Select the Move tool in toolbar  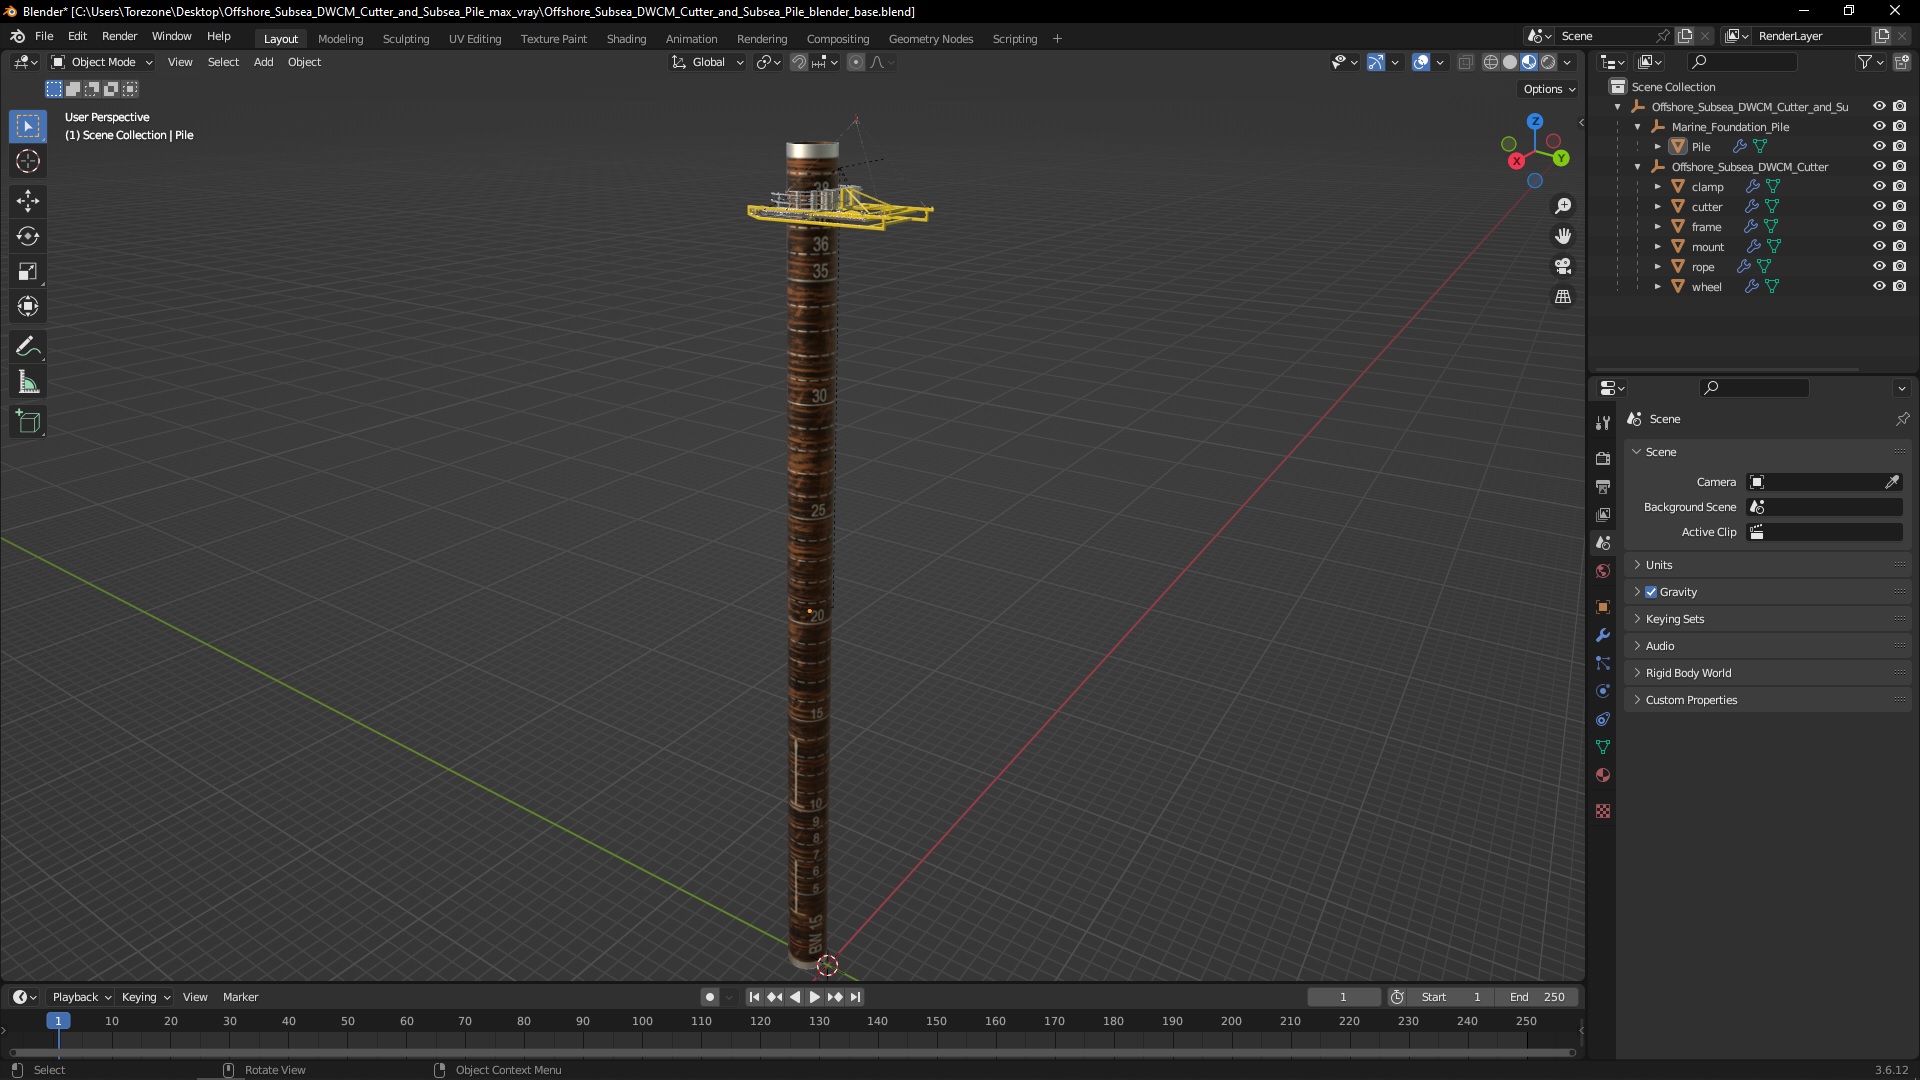point(29,200)
